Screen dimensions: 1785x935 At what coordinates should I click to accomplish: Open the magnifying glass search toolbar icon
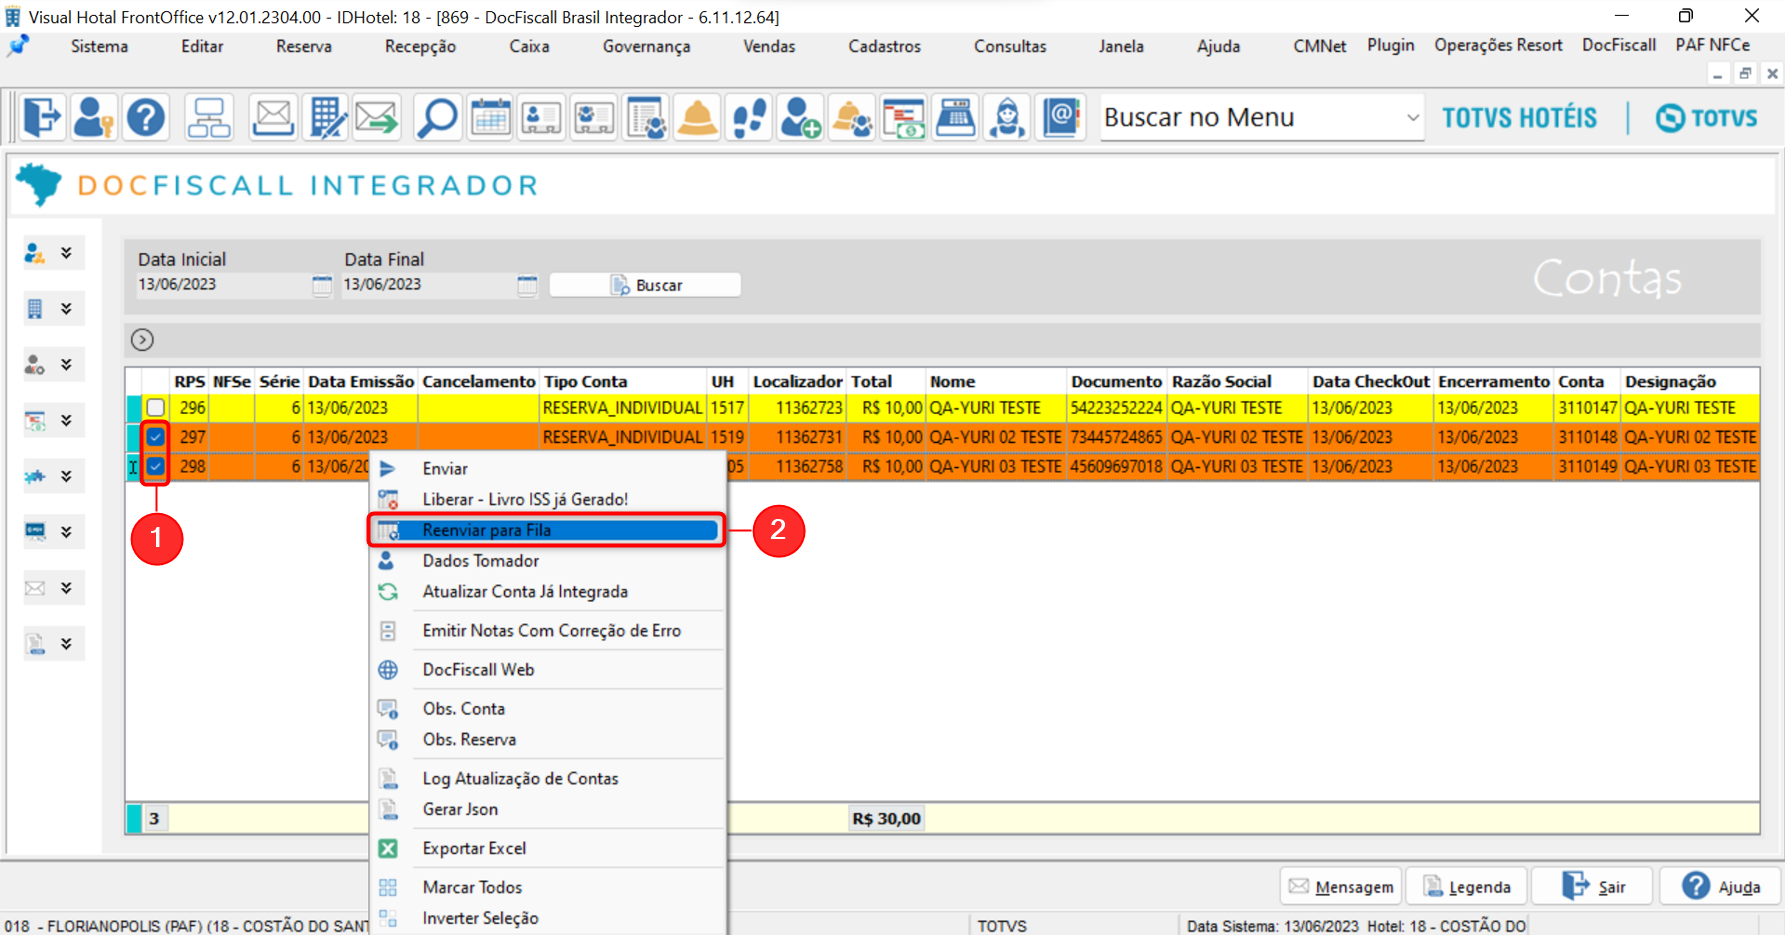(437, 117)
